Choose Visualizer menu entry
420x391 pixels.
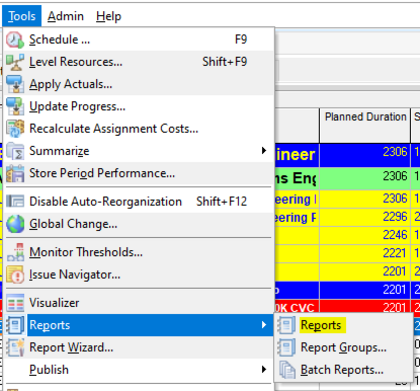click(138, 303)
